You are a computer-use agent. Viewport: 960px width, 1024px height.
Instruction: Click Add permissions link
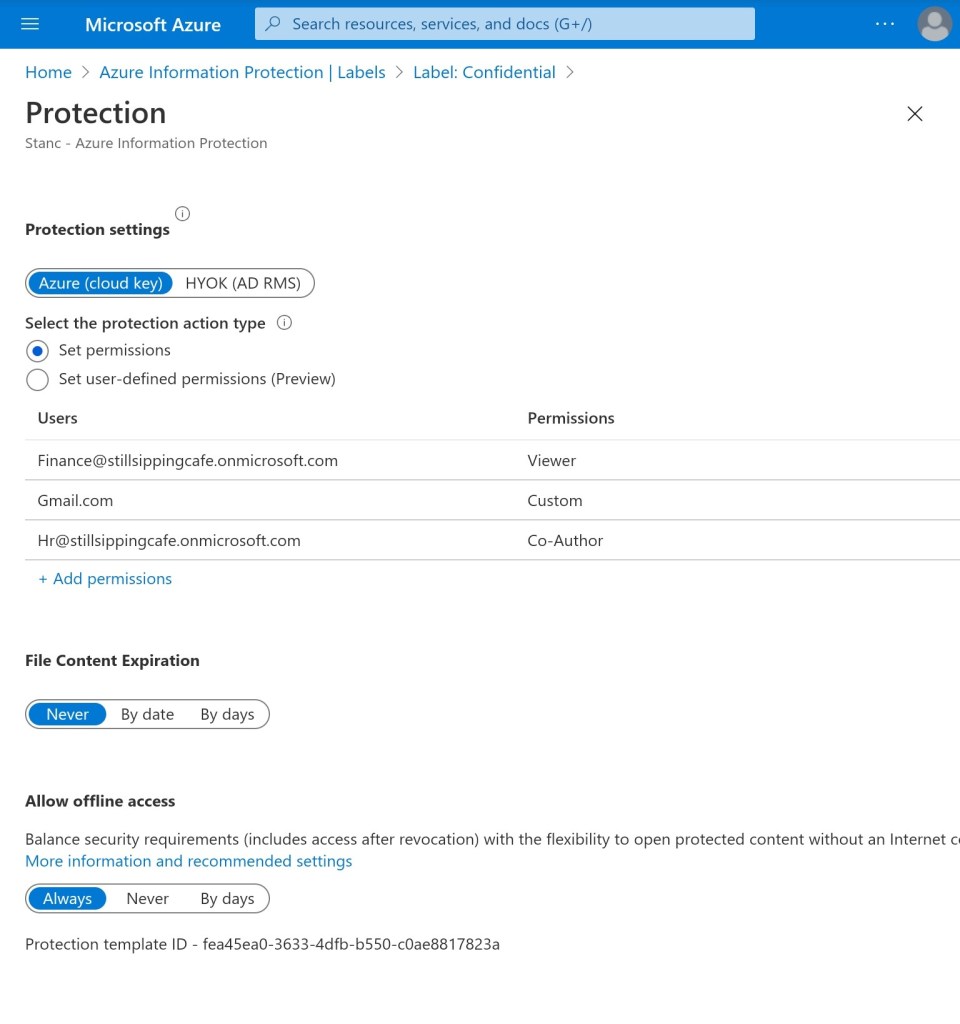coord(105,579)
